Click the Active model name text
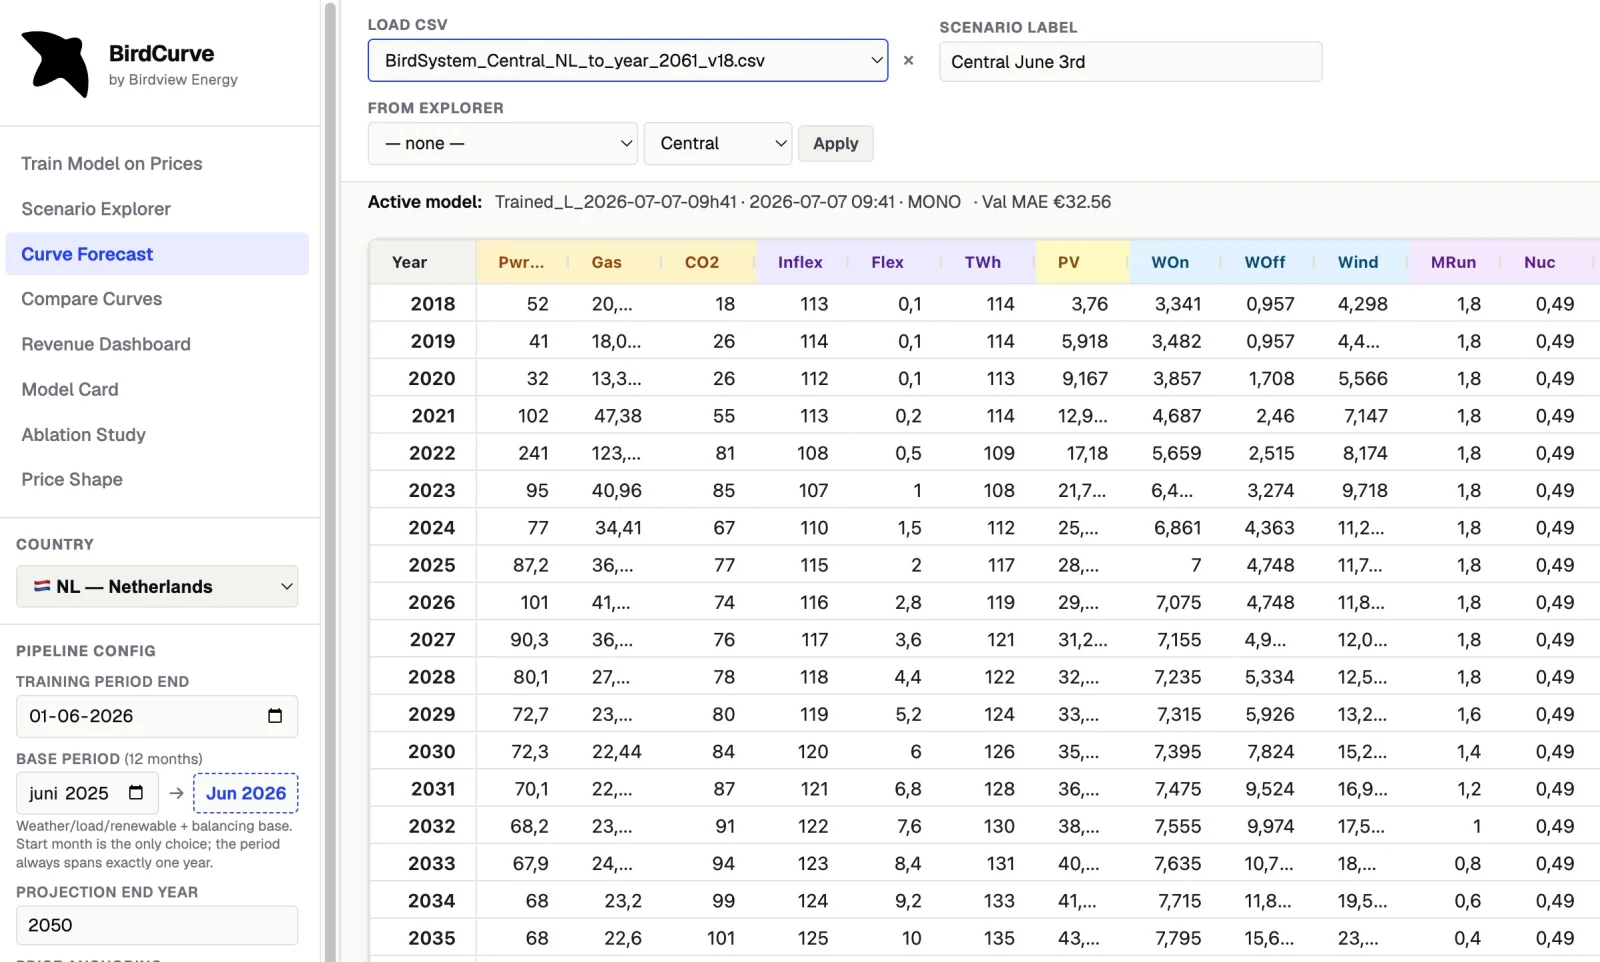Image resolution: width=1600 pixels, height=962 pixels. point(615,202)
